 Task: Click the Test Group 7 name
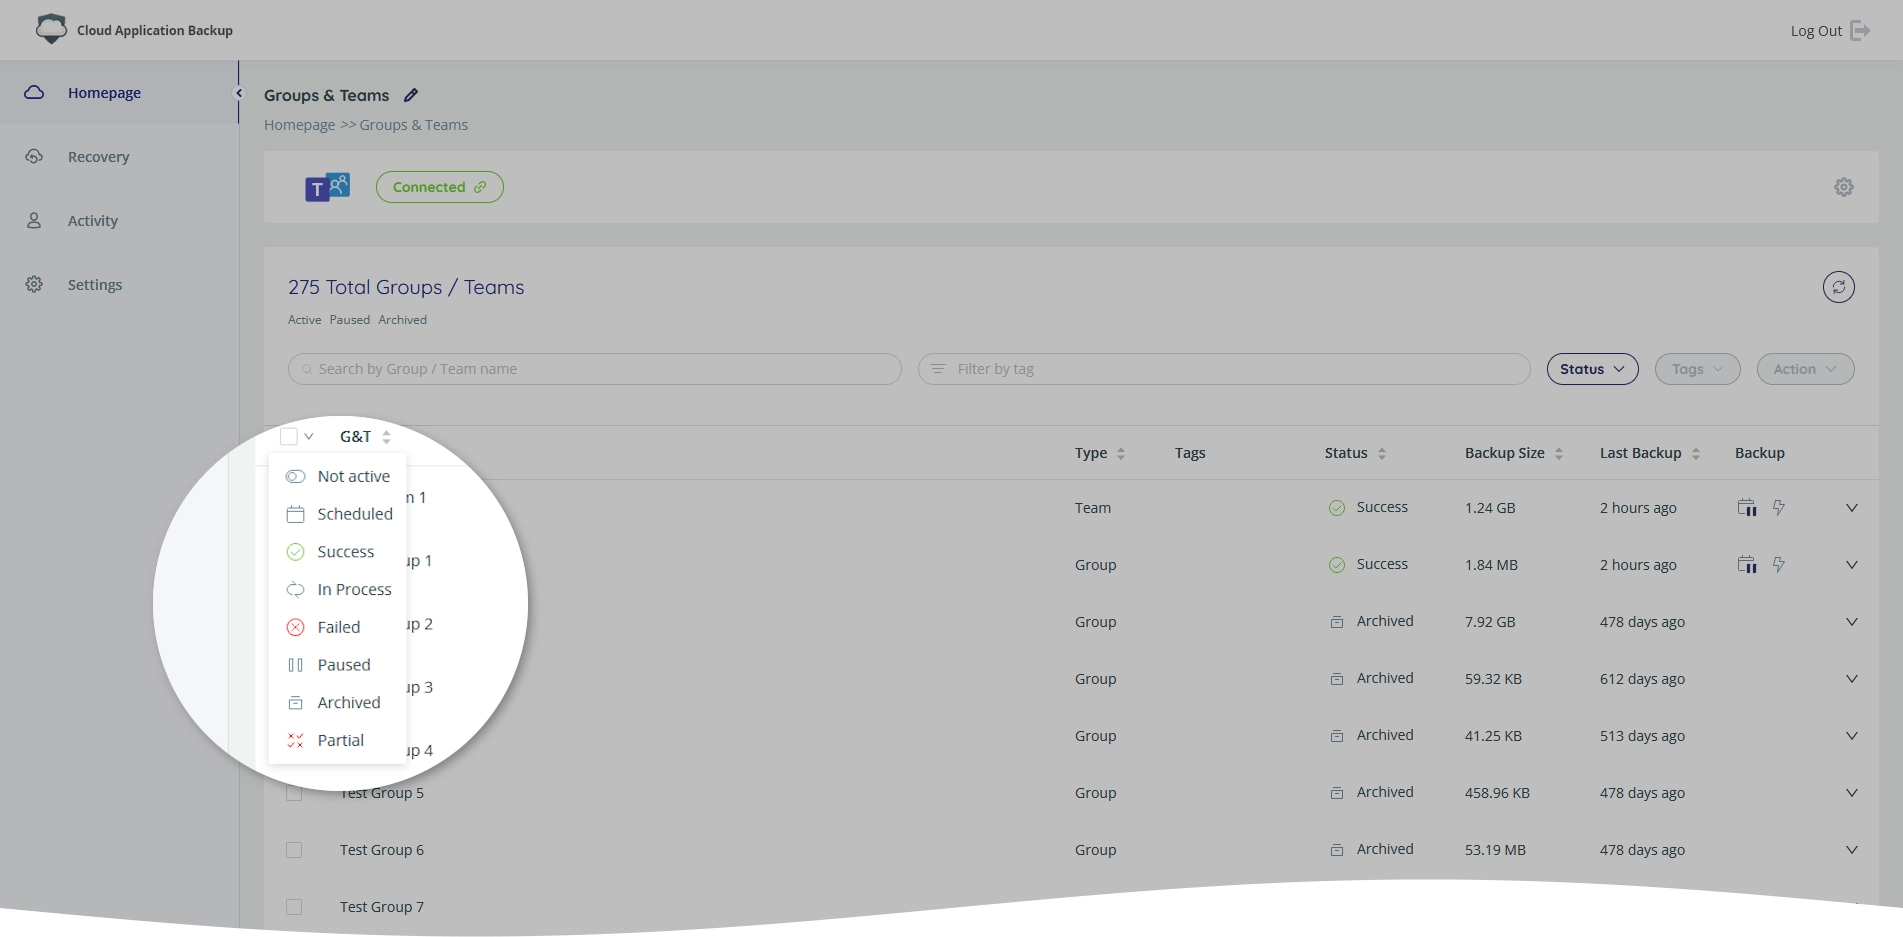[x=382, y=907]
